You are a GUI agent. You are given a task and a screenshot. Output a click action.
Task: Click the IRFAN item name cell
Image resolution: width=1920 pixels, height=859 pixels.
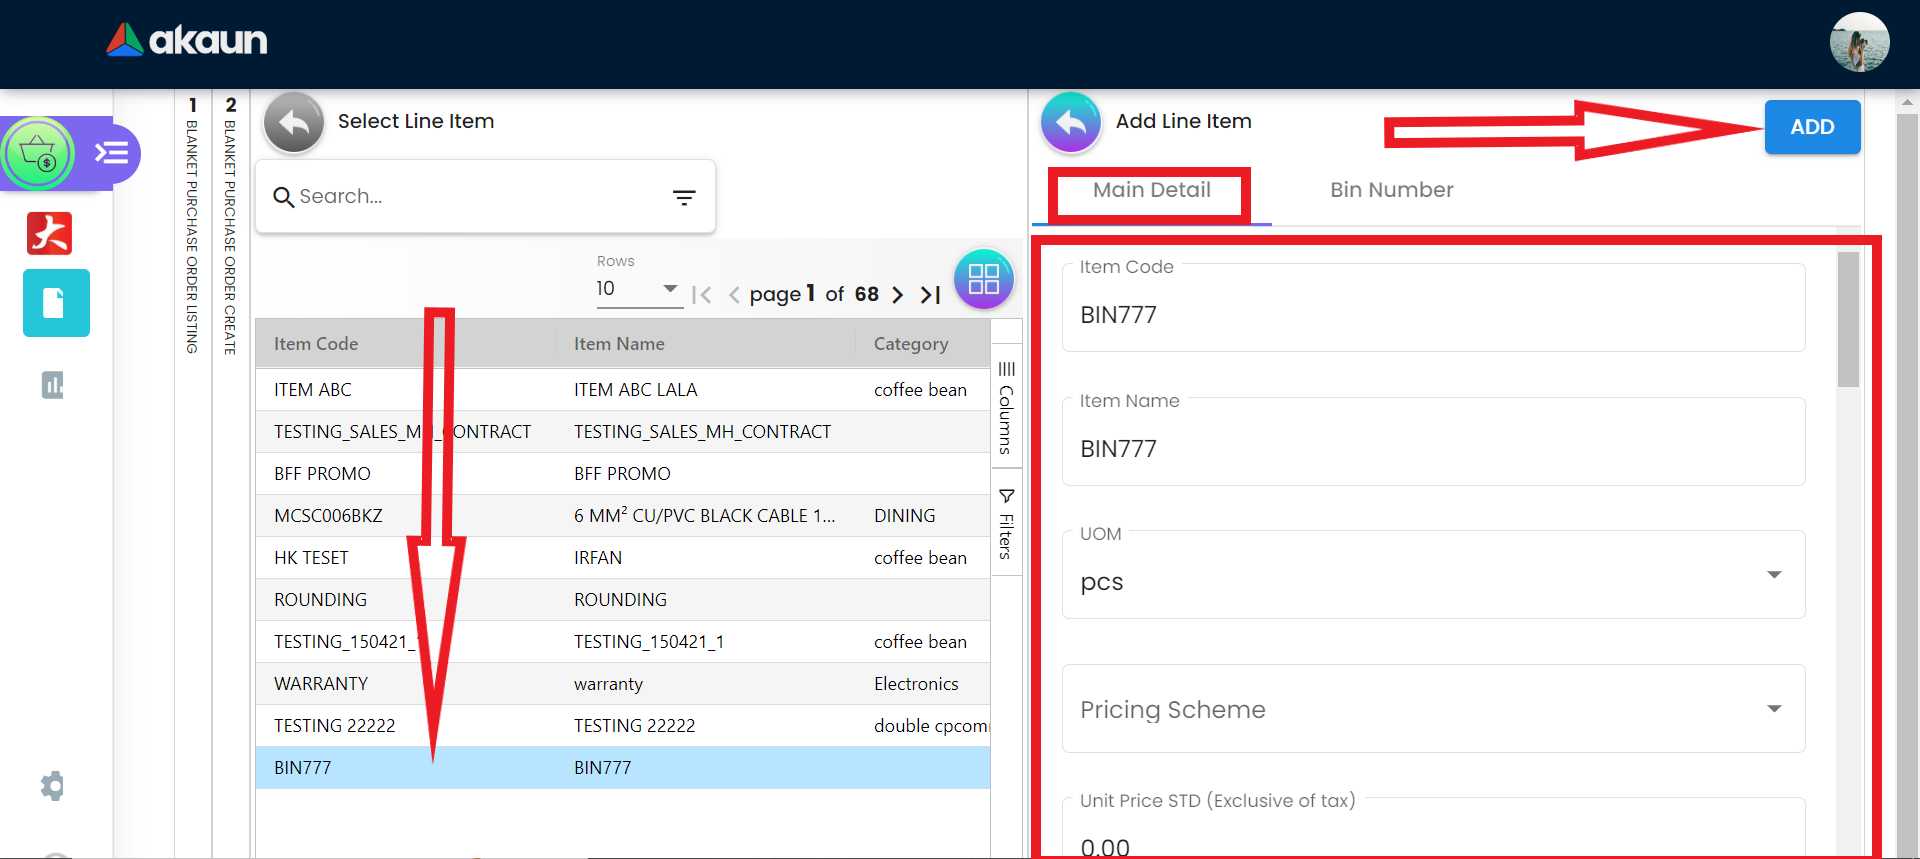598,558
